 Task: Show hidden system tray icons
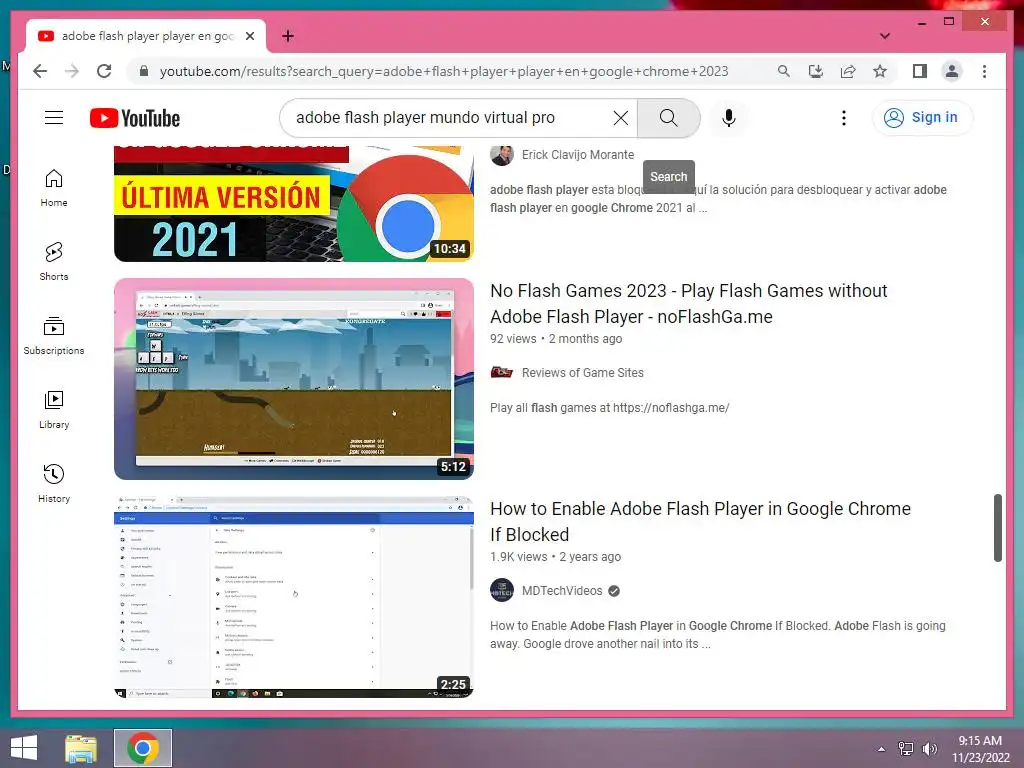tap(882, 748)
